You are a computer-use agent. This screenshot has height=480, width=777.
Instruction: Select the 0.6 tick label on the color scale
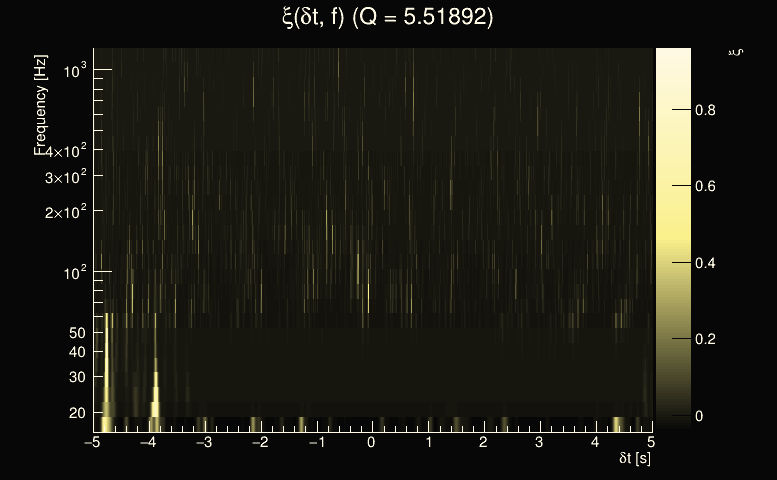(706, 187)
